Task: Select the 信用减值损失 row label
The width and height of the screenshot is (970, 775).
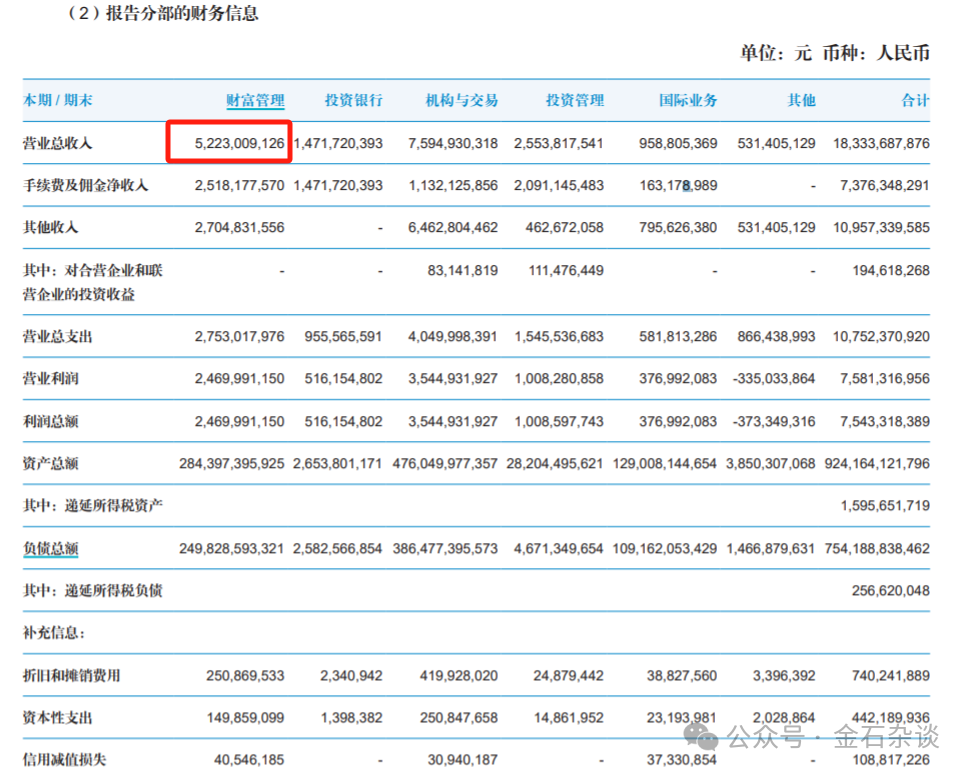Action: click(x=64, y=760)
